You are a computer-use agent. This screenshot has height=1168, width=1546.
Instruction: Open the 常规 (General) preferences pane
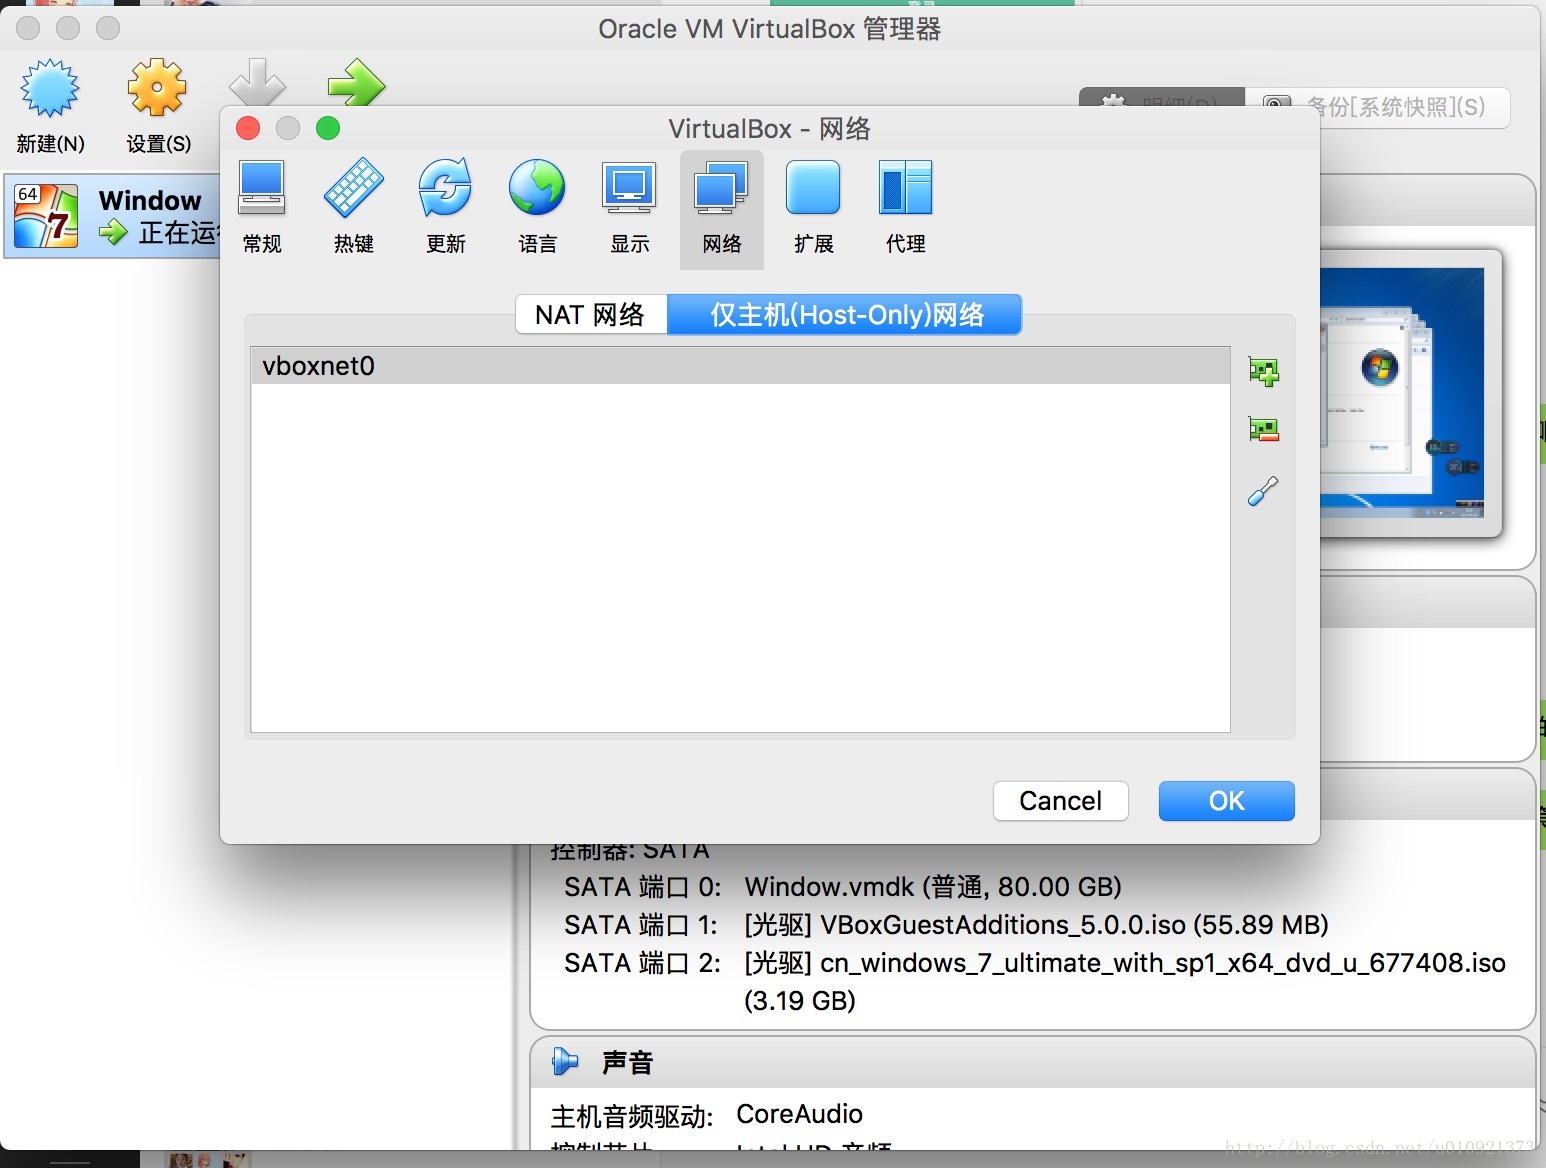[262, 208]
